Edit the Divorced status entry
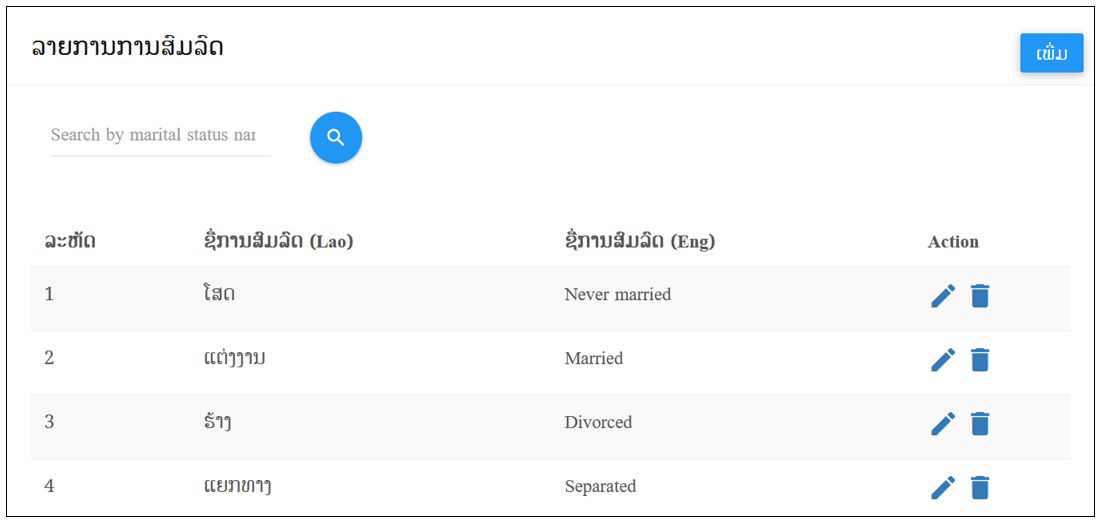The image size is (1100, 522). (x=943, y=424)
